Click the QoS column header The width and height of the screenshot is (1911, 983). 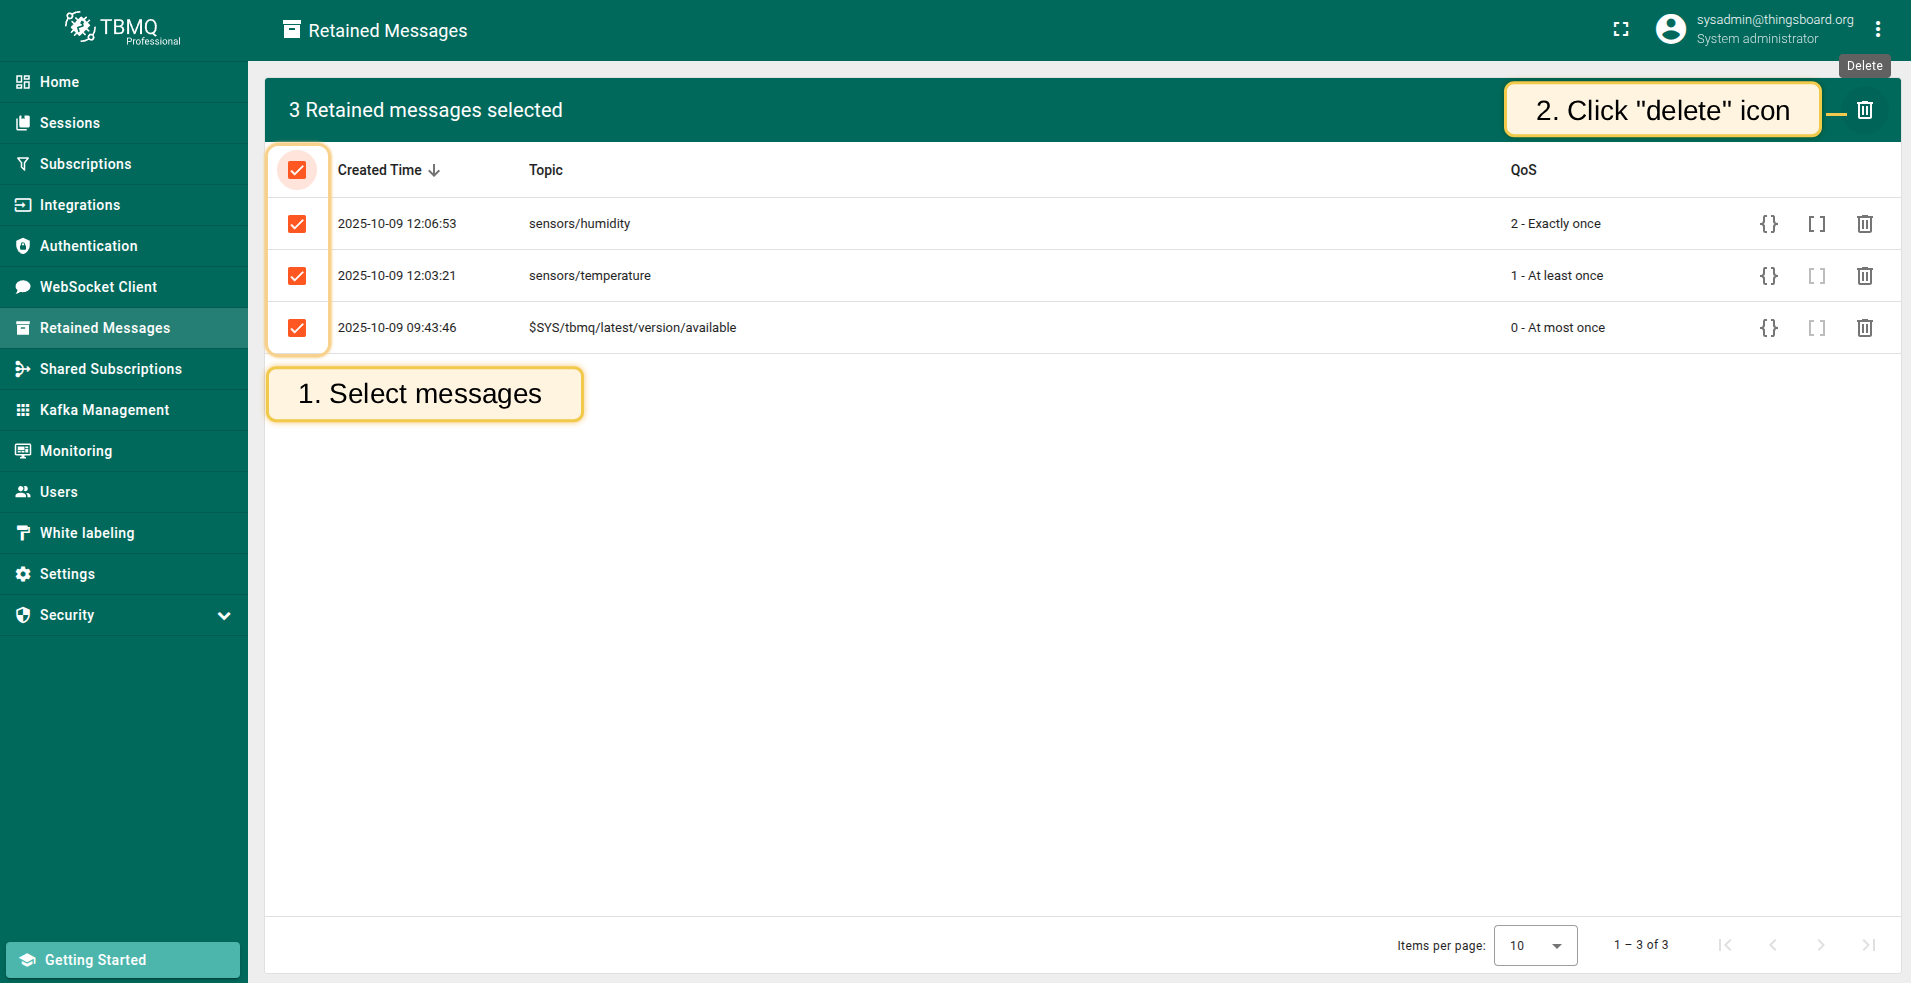tap(1523, 170)
